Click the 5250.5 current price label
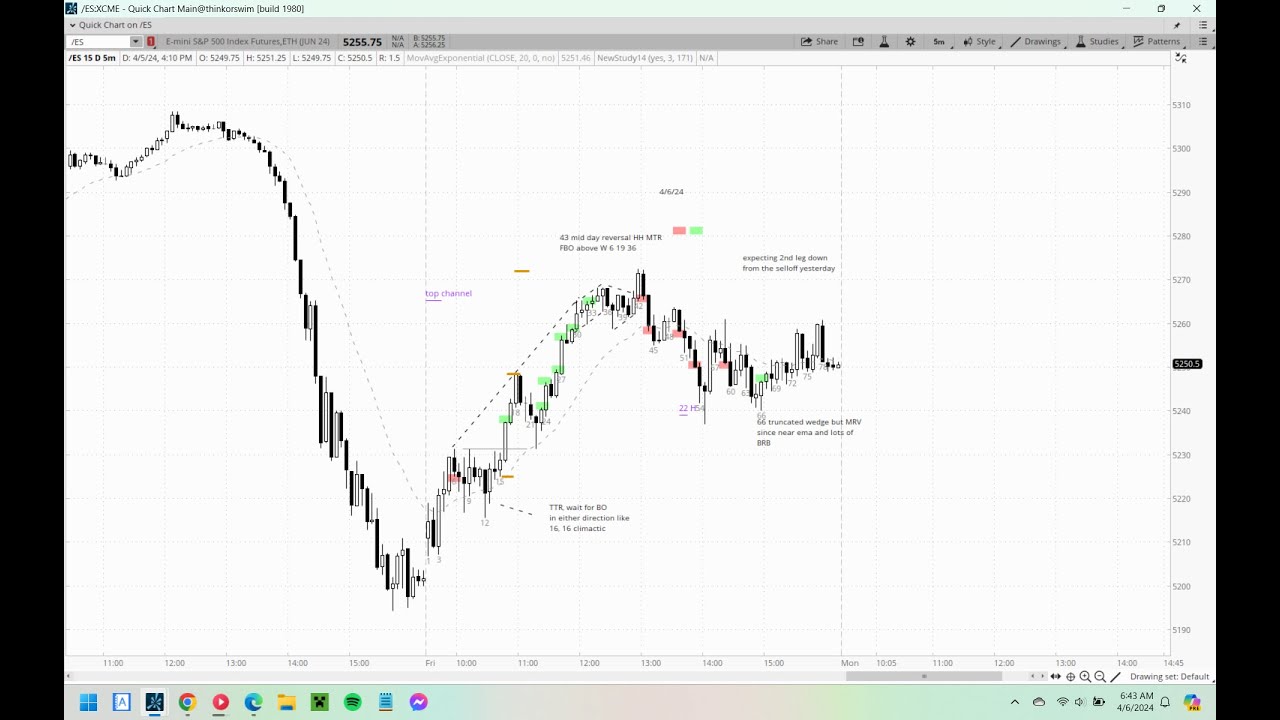1280x720 pixels. [x=1187, y=364]
